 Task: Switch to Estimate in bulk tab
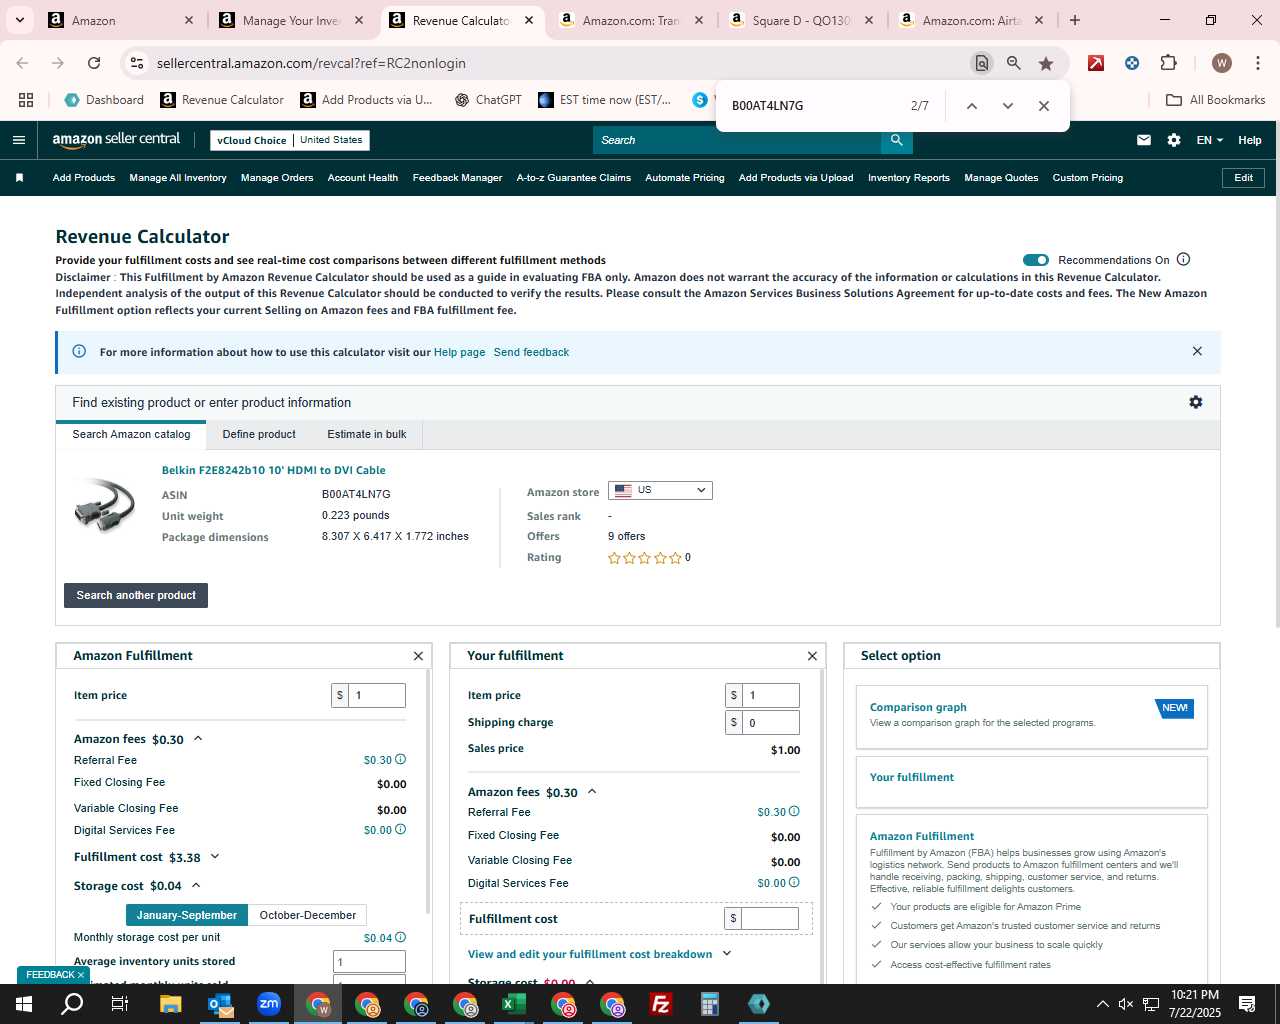(x=367, y=434)
